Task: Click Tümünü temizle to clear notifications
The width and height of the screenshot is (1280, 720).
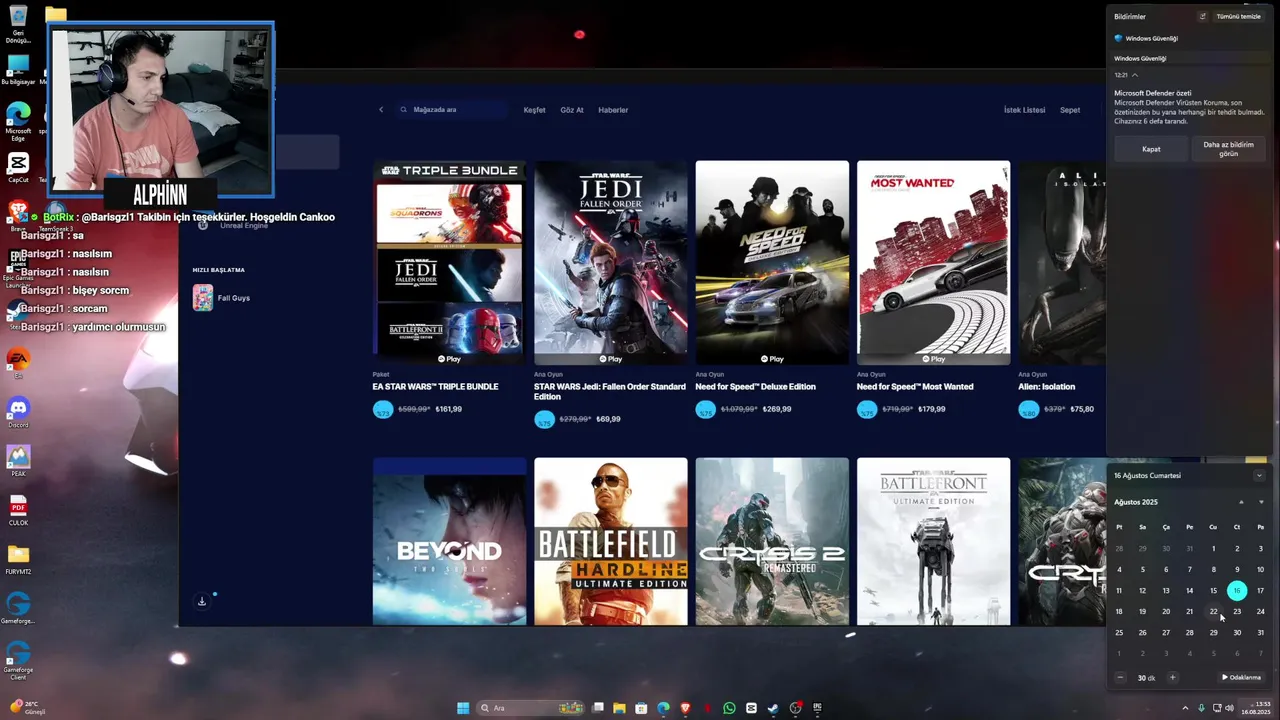Action: (x=1238, y=16)
